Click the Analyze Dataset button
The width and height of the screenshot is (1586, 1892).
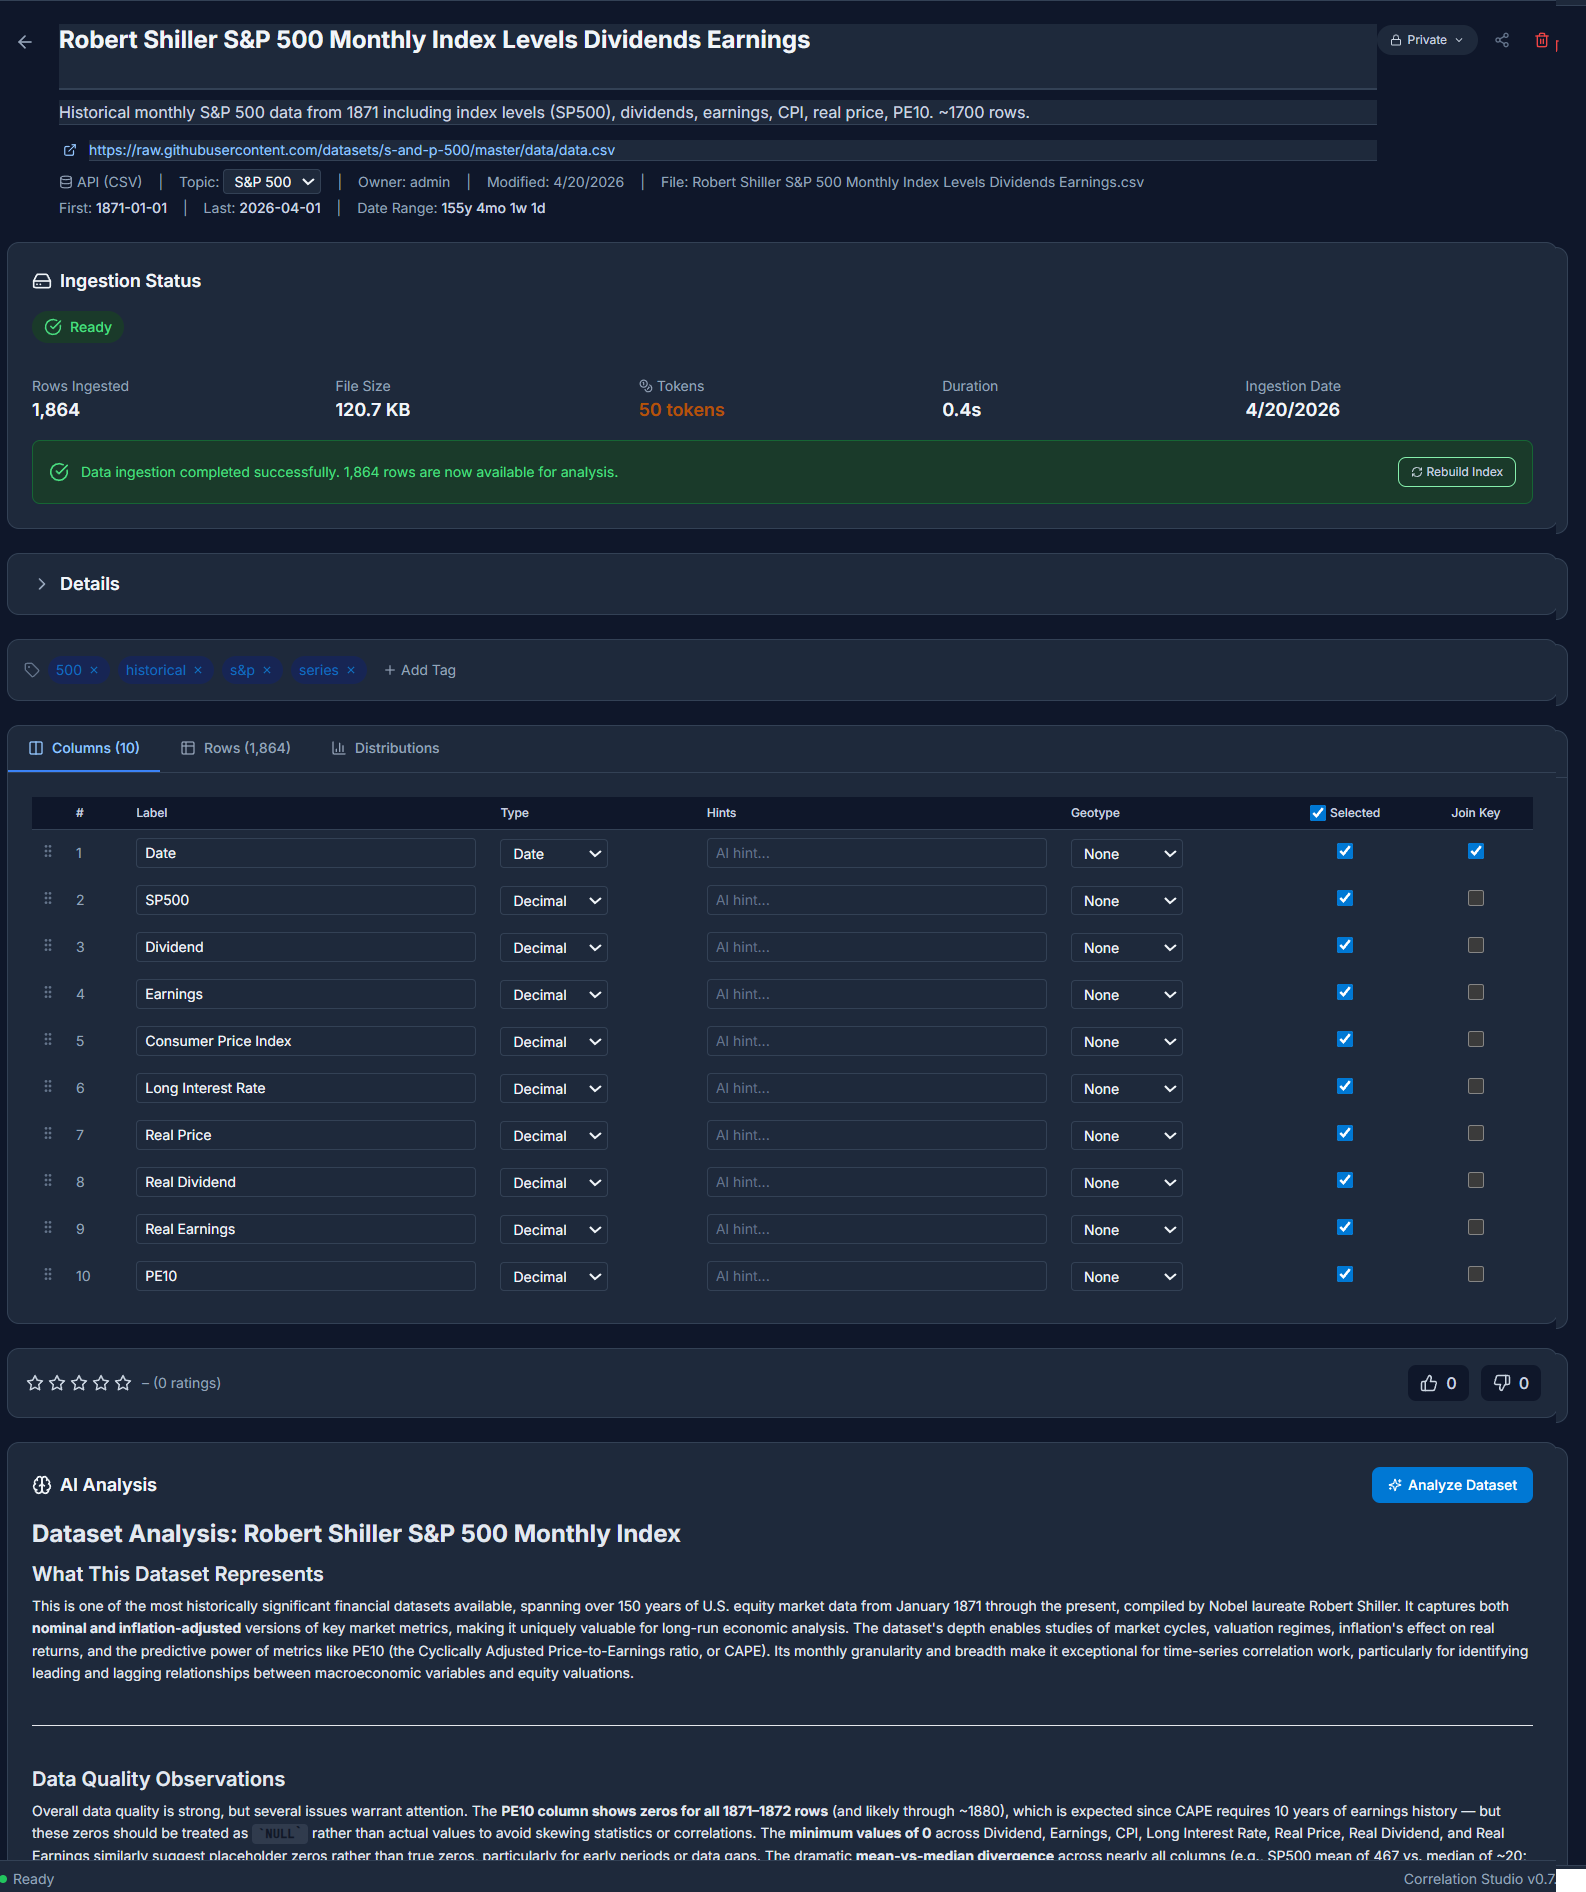(1452, 1485)
